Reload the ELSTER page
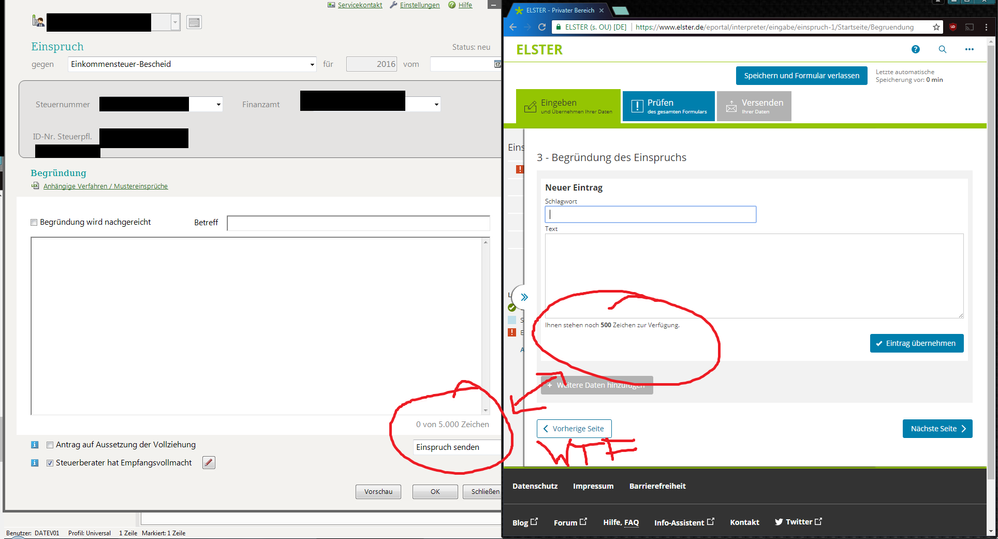This screenshot has height=539, width=998. (x=542, y=27)
